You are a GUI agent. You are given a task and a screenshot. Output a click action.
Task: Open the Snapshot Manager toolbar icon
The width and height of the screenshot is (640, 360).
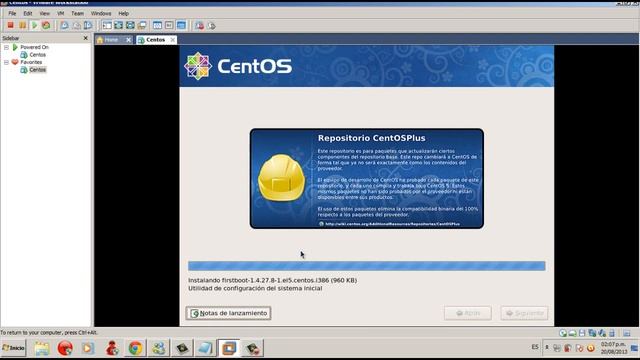pos(88,25)
